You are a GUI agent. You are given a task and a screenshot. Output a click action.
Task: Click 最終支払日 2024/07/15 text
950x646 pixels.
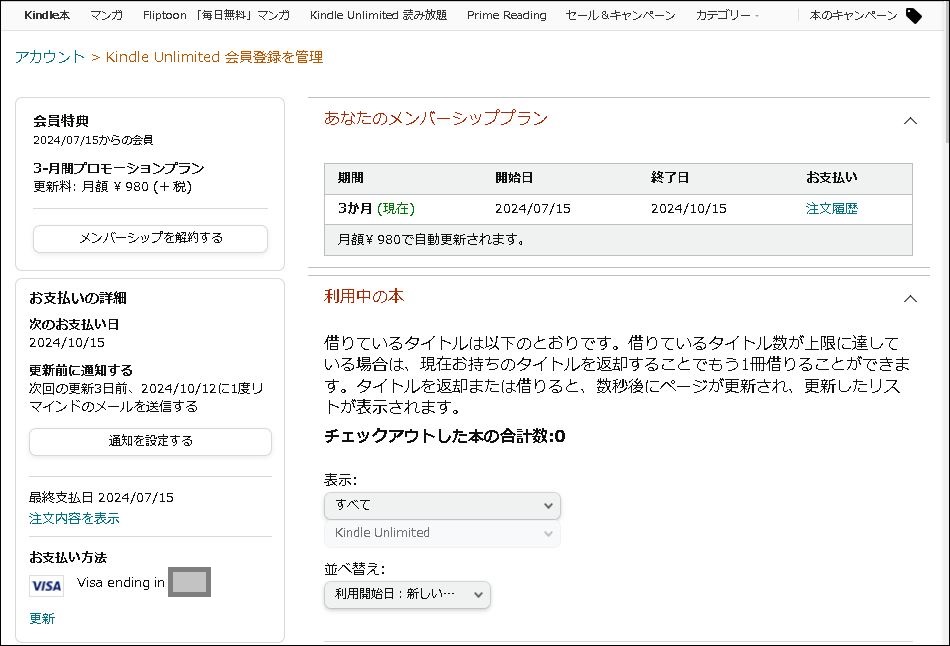tap(101, 498)
